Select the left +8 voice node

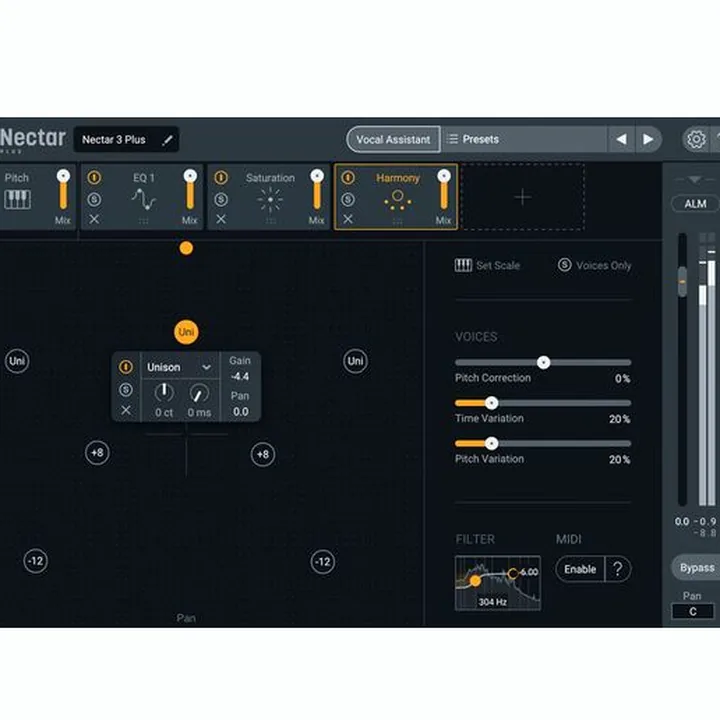97,453
